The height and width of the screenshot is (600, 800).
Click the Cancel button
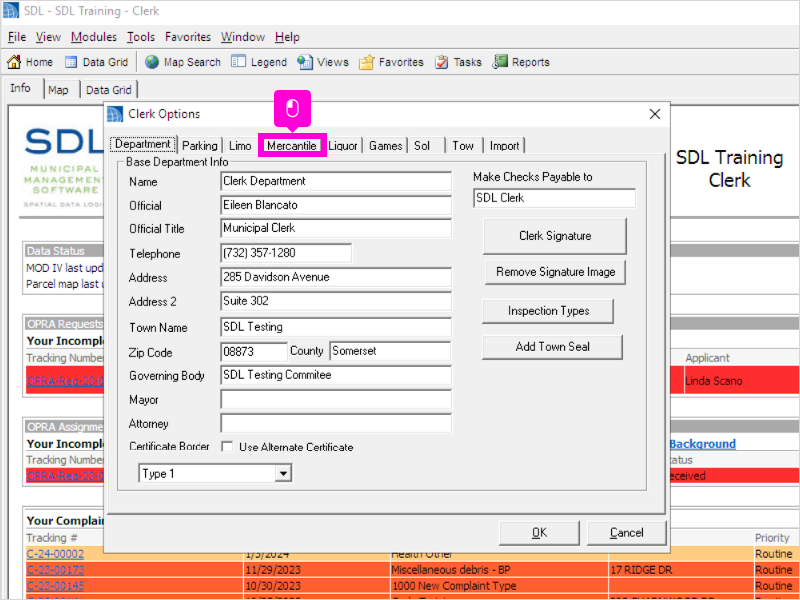627,533
